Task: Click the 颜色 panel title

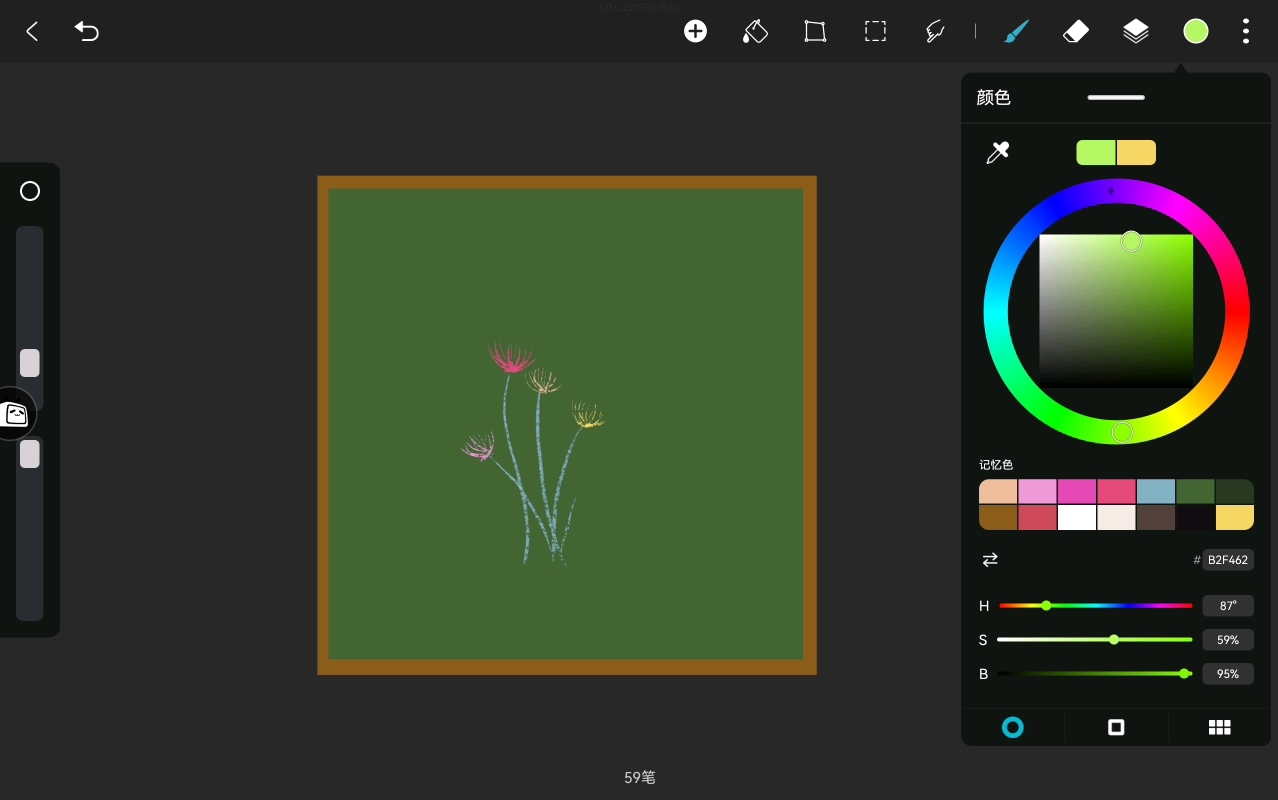Action: pyautogui.click(x=993, y=98)
